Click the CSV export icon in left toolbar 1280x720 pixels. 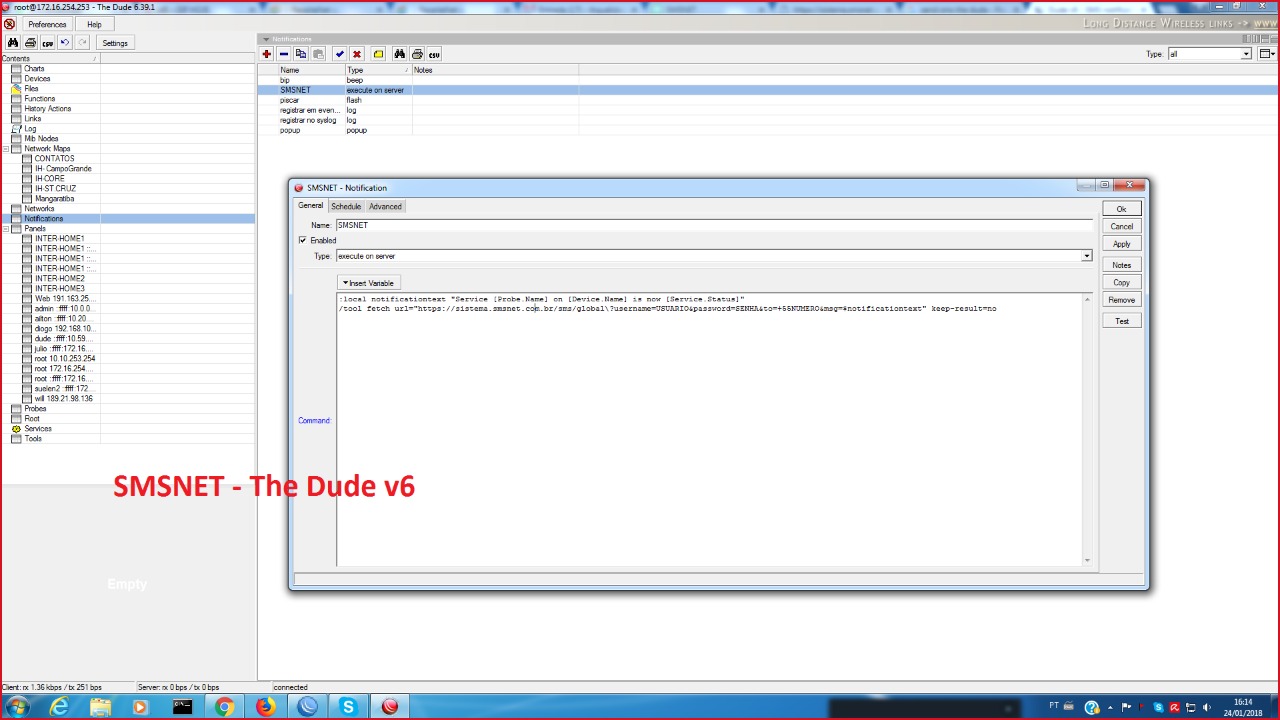pos(47,43)
